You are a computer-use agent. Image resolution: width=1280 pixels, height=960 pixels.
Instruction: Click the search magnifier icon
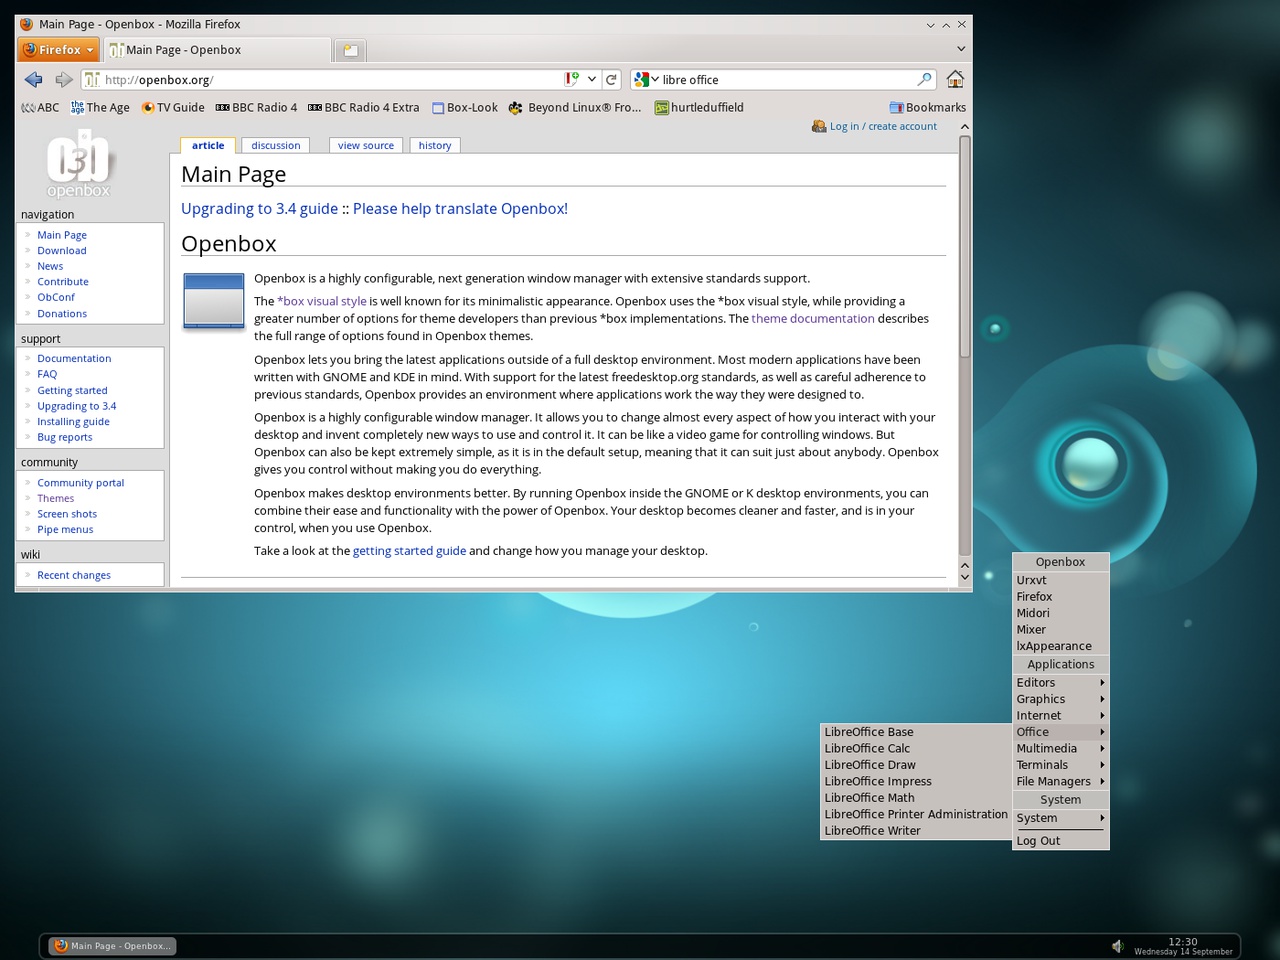point(925,79)
